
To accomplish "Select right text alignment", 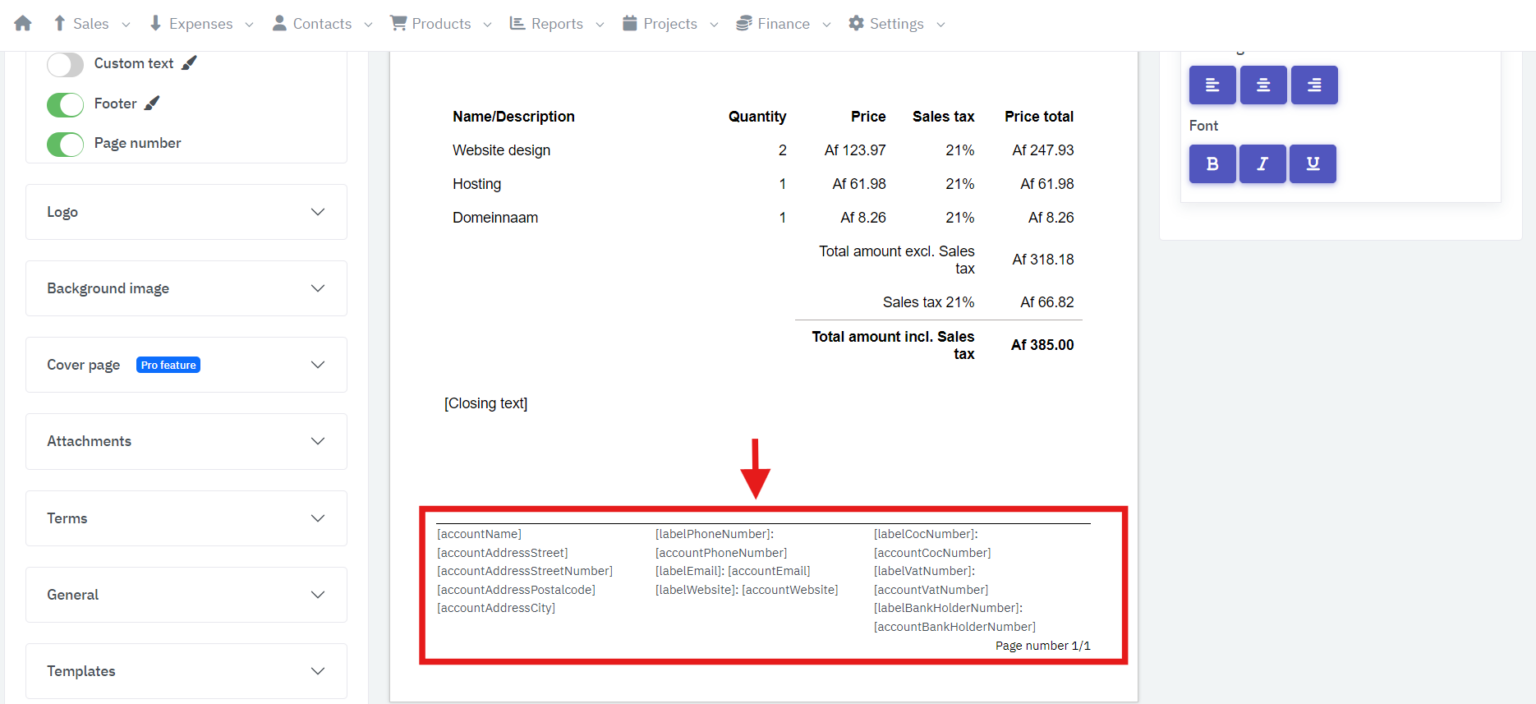I will [x=1314, y=85].
